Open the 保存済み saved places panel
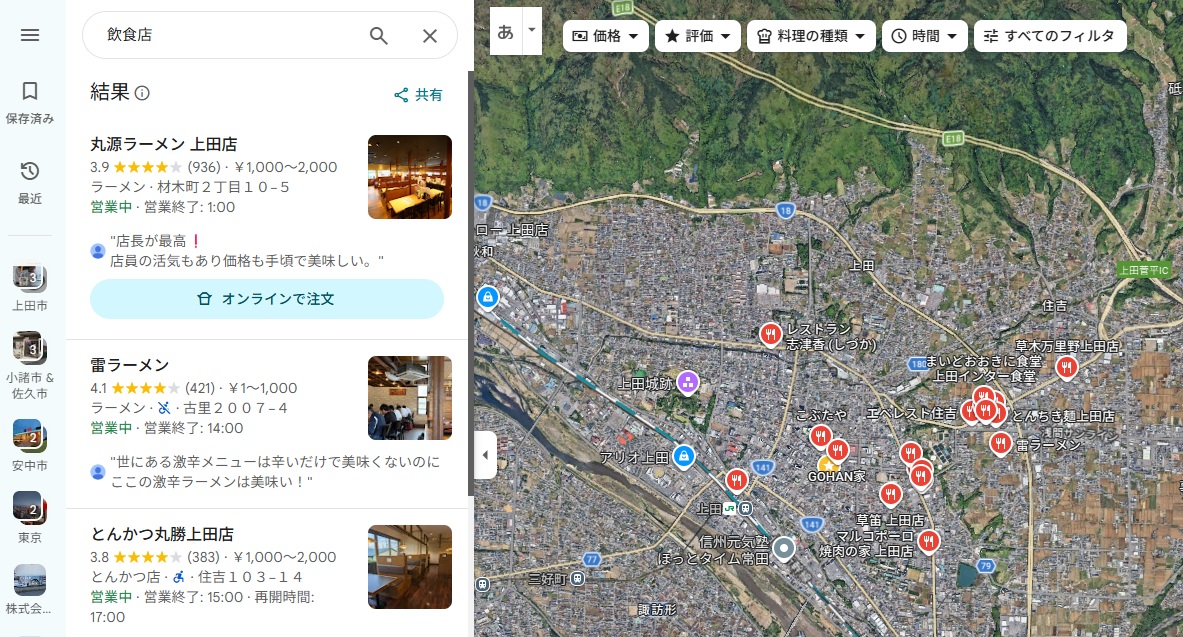Image resolution: width=1183 pixels, height=637 pixels. point(30,98)
